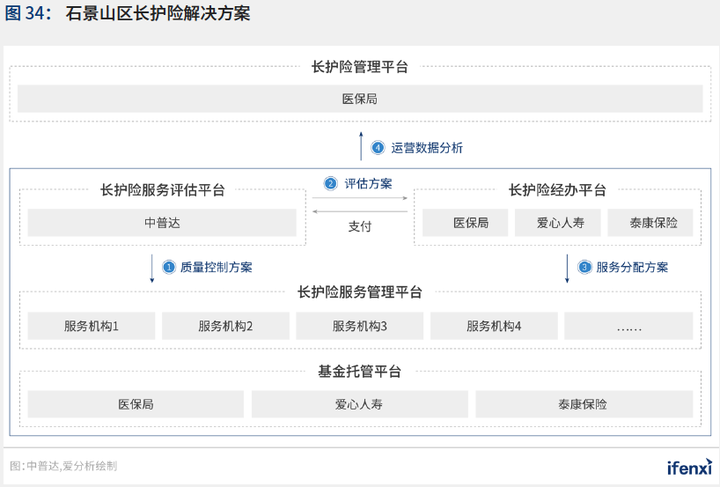Click the '中普达' box
The height and width of the screenshot is (487, 720).
point(162,223)
